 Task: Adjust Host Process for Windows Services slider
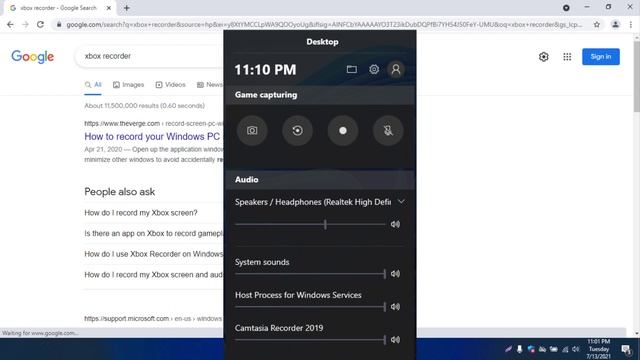click(311, 307)
